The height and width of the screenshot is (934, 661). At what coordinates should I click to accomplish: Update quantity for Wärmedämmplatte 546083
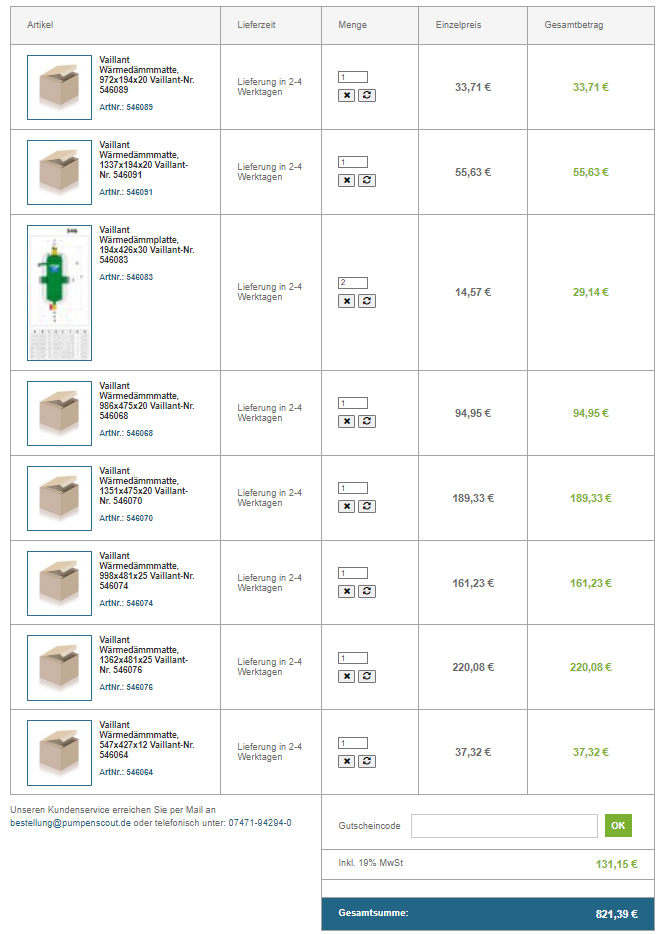pos(367,300)
